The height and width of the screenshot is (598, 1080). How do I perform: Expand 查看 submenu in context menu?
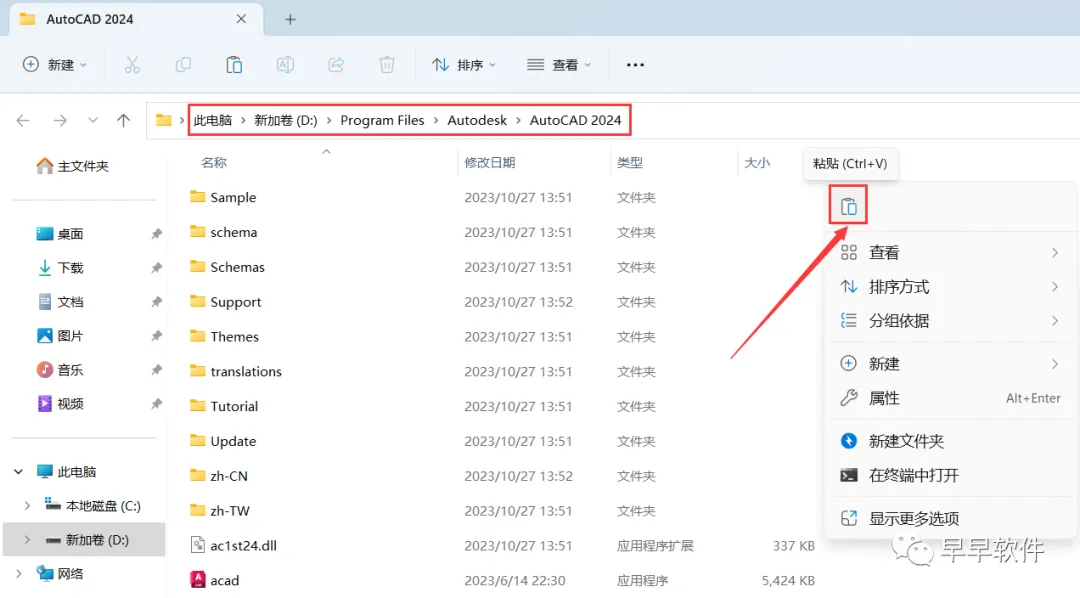coord(951,253)
